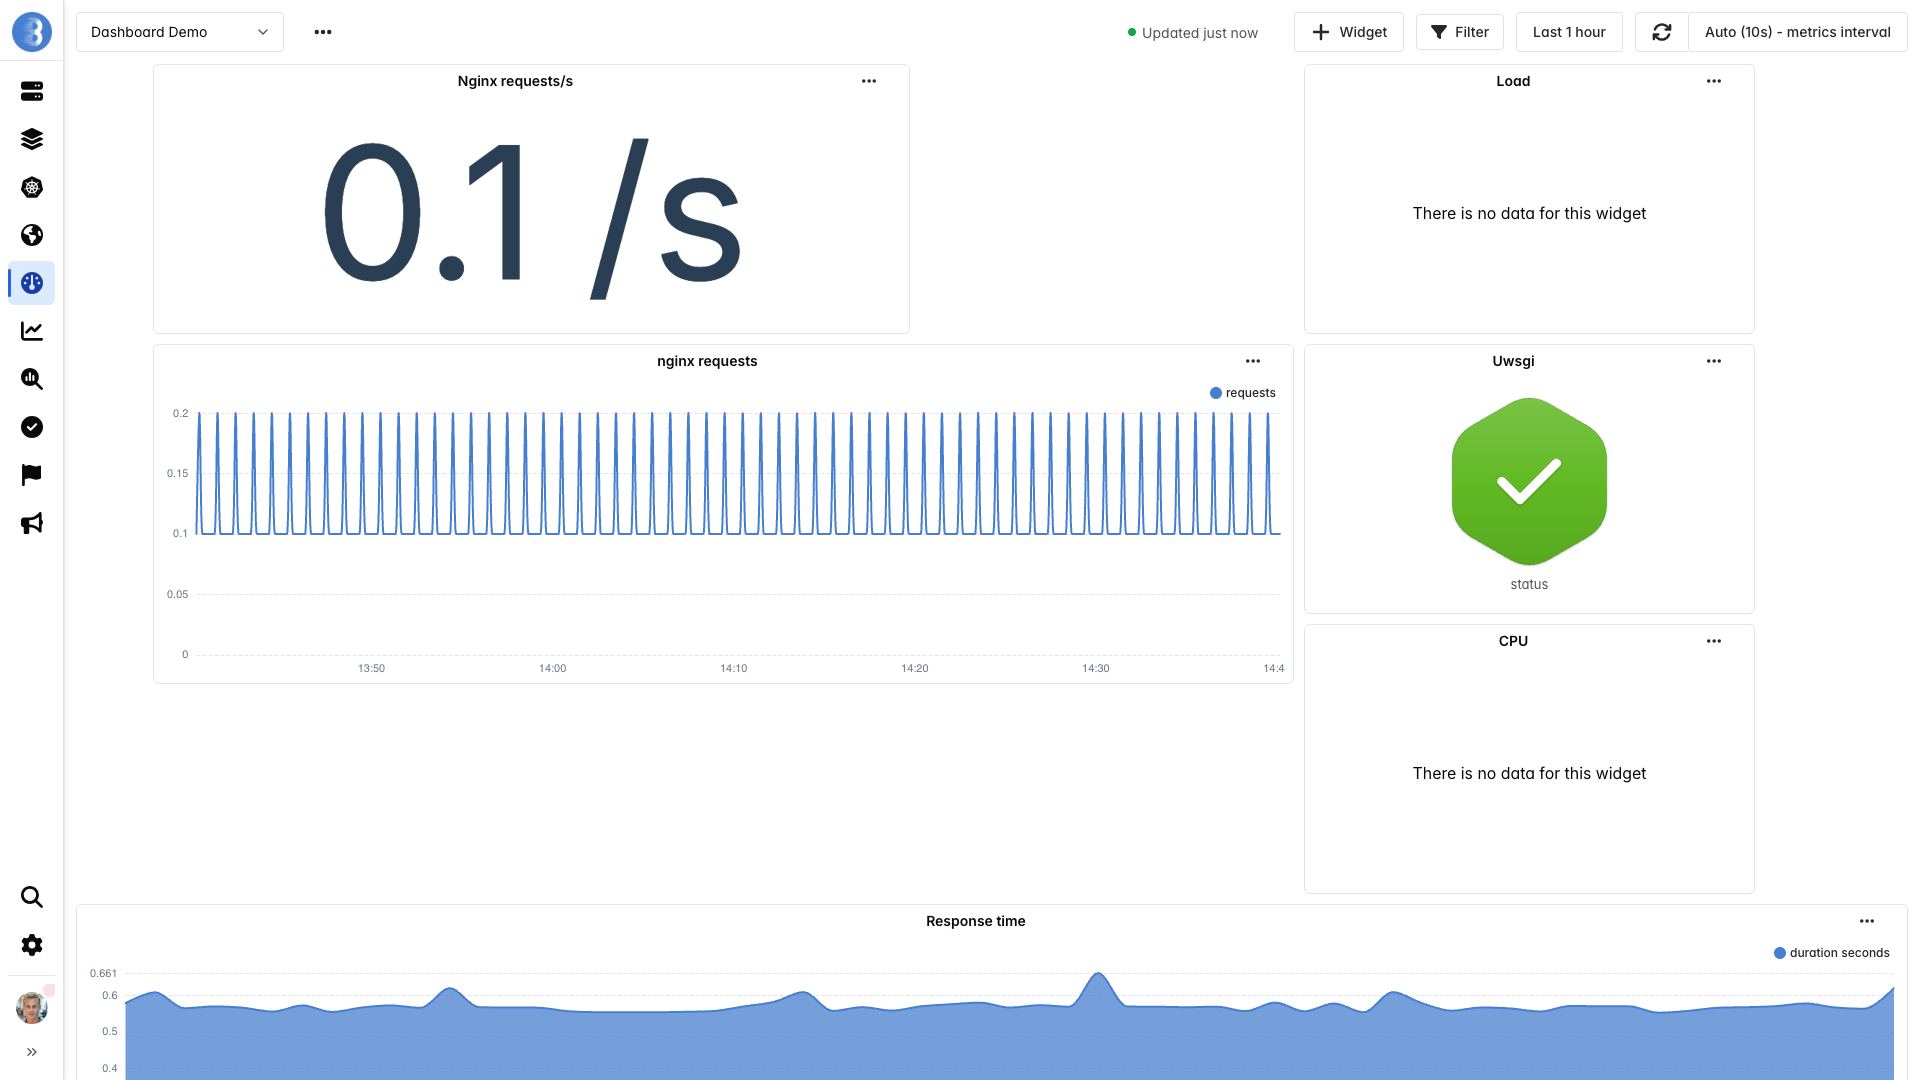Viewport: 1920px width, 1080px height.
Task: Click the refresh icon button
Action: point(1662,32)
